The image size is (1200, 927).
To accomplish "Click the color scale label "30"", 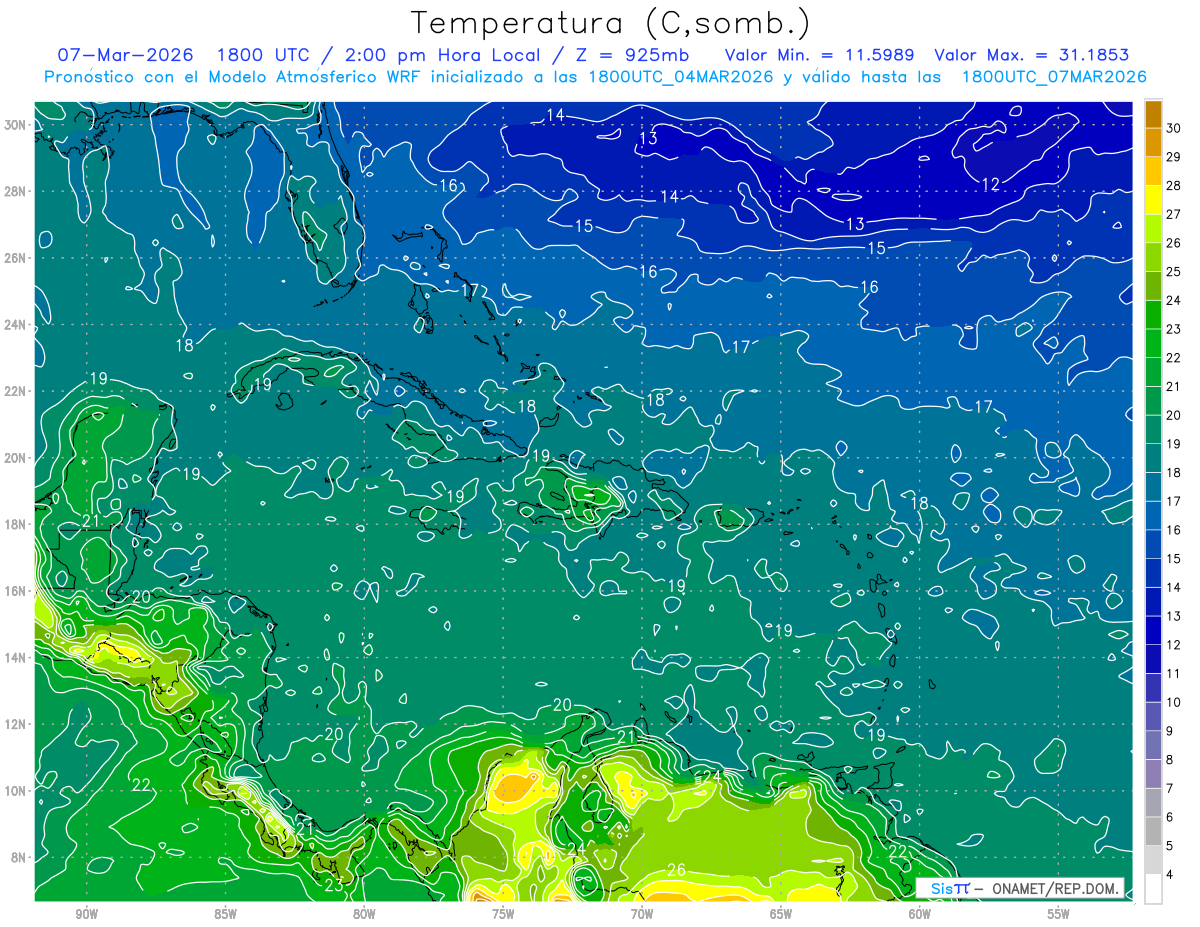I will [x=1174, y=128].
